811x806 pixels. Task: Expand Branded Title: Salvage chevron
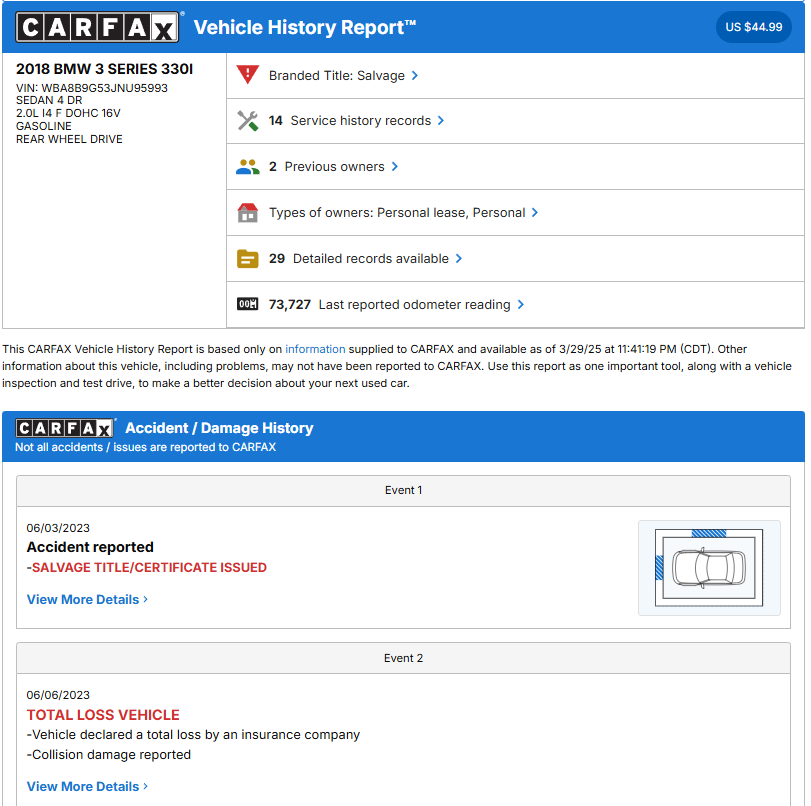point(415,75)
